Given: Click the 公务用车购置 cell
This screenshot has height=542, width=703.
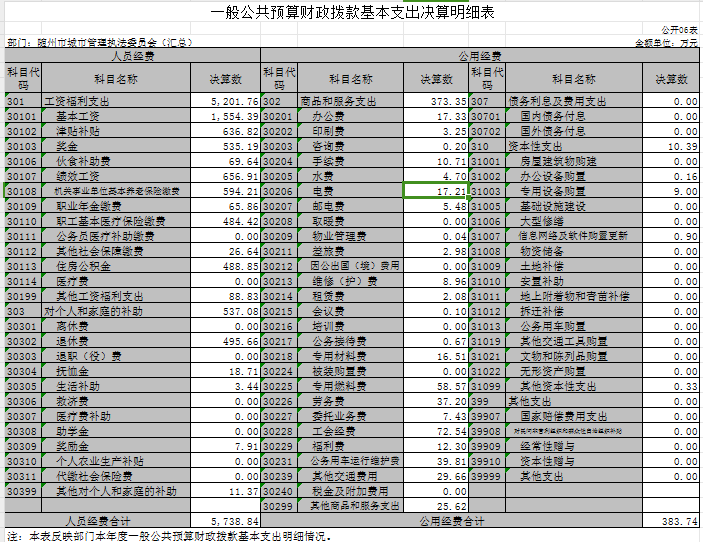Looking at the screenshot, I should pos(574,326).
